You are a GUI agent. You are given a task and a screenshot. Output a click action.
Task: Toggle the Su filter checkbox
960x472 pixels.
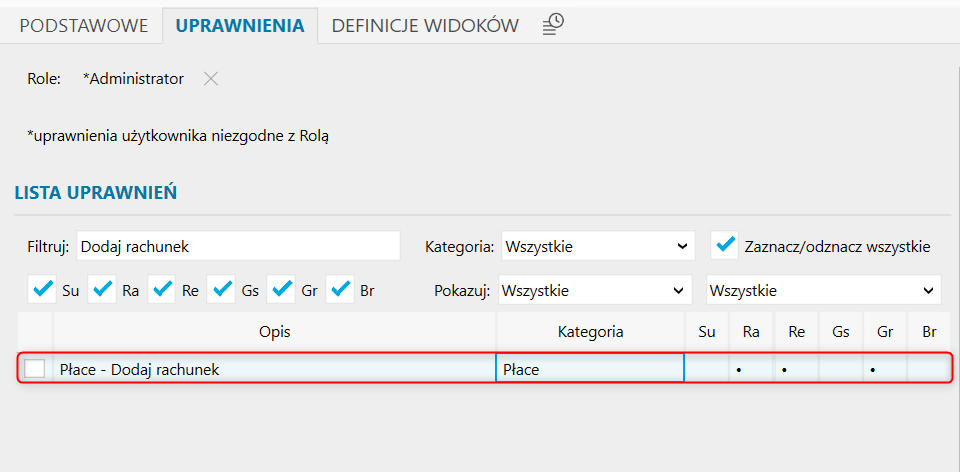[x=44, y=290]
